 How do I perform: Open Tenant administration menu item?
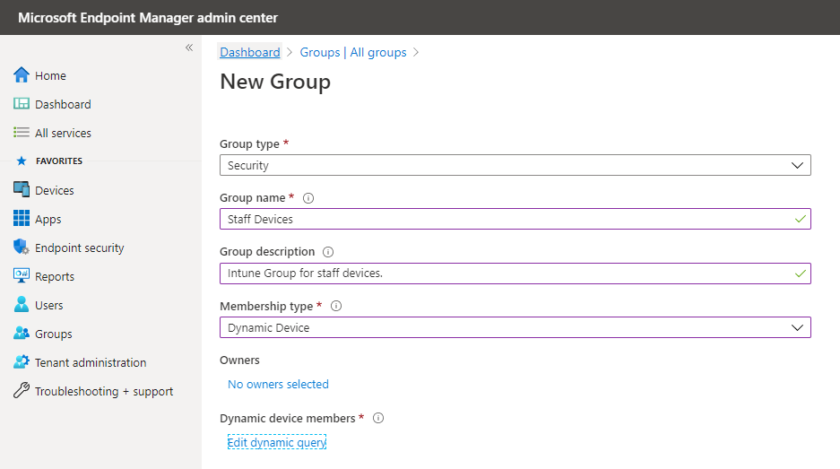tap(90, 362)
